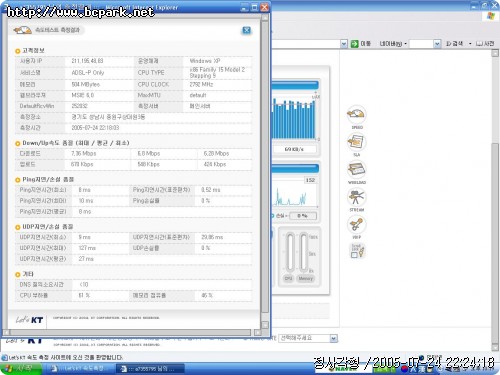This screenshot has width=500, height=375.
Task: Click the IP address 211.195.48.83
Action: tap(87, 61)
